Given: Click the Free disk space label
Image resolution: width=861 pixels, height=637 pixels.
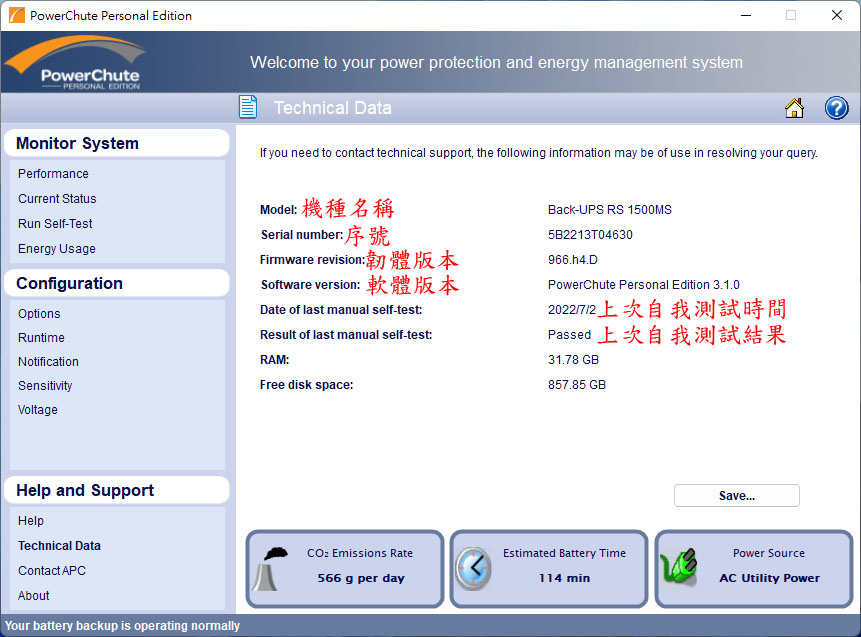Looking at the screenshot, I should (x=306, y=385).
